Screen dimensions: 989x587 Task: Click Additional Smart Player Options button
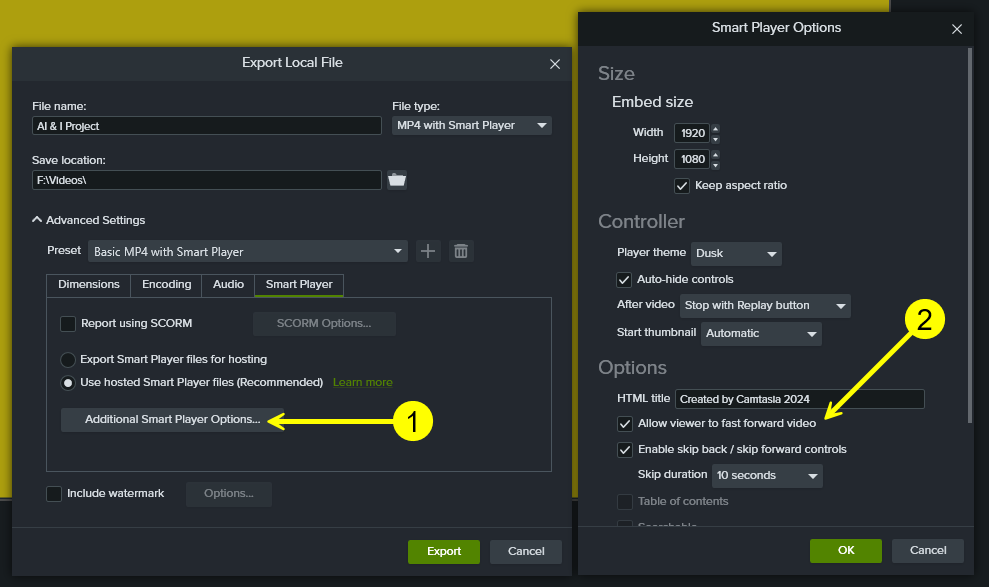tap(172, 420)
